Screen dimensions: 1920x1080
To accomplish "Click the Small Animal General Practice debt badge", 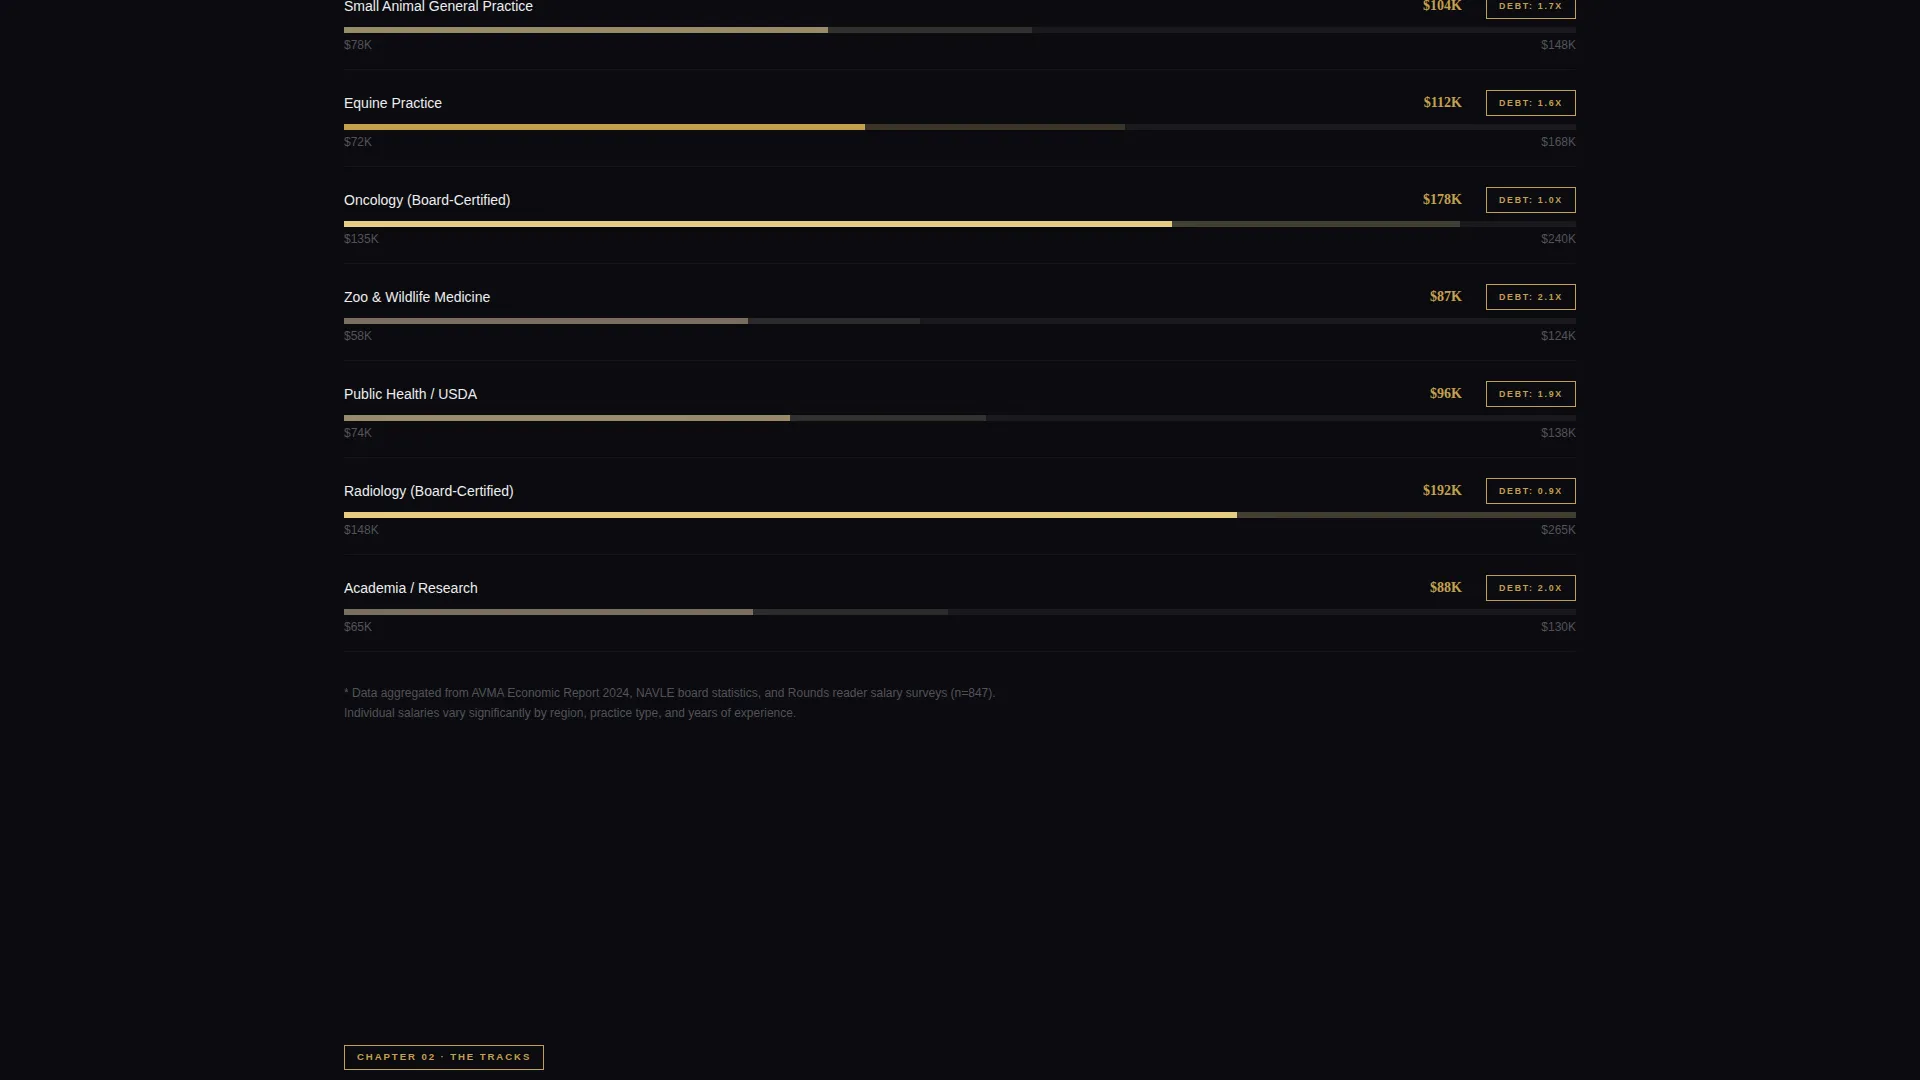I will click(1530, 7).
